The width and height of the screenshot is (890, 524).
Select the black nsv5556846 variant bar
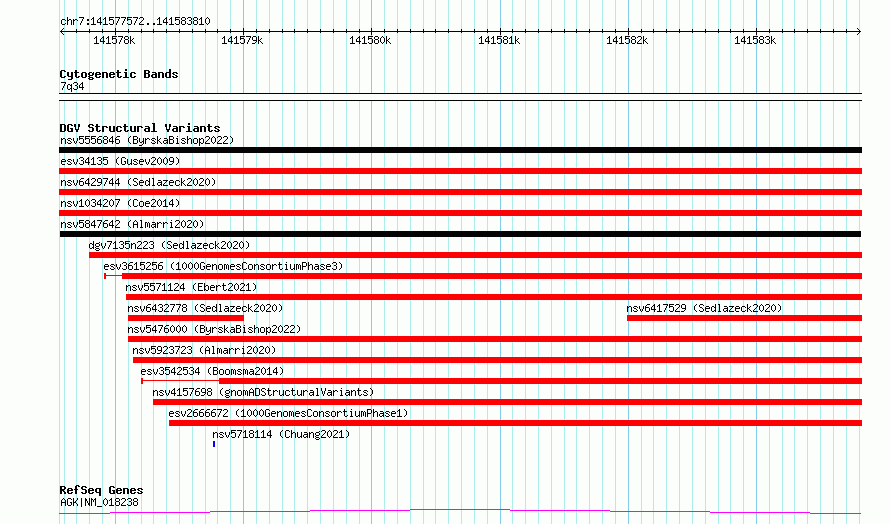460,150
